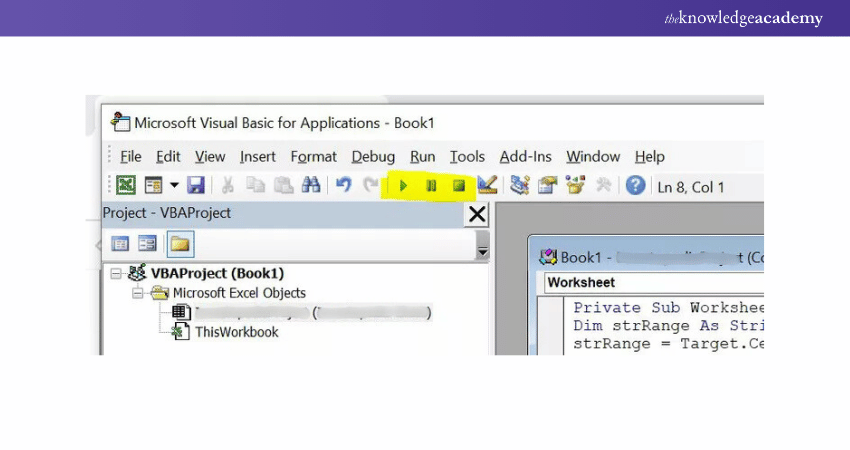Close the Project - VBAProject pane
The image size is (850, 450).
tap(477, 214)
